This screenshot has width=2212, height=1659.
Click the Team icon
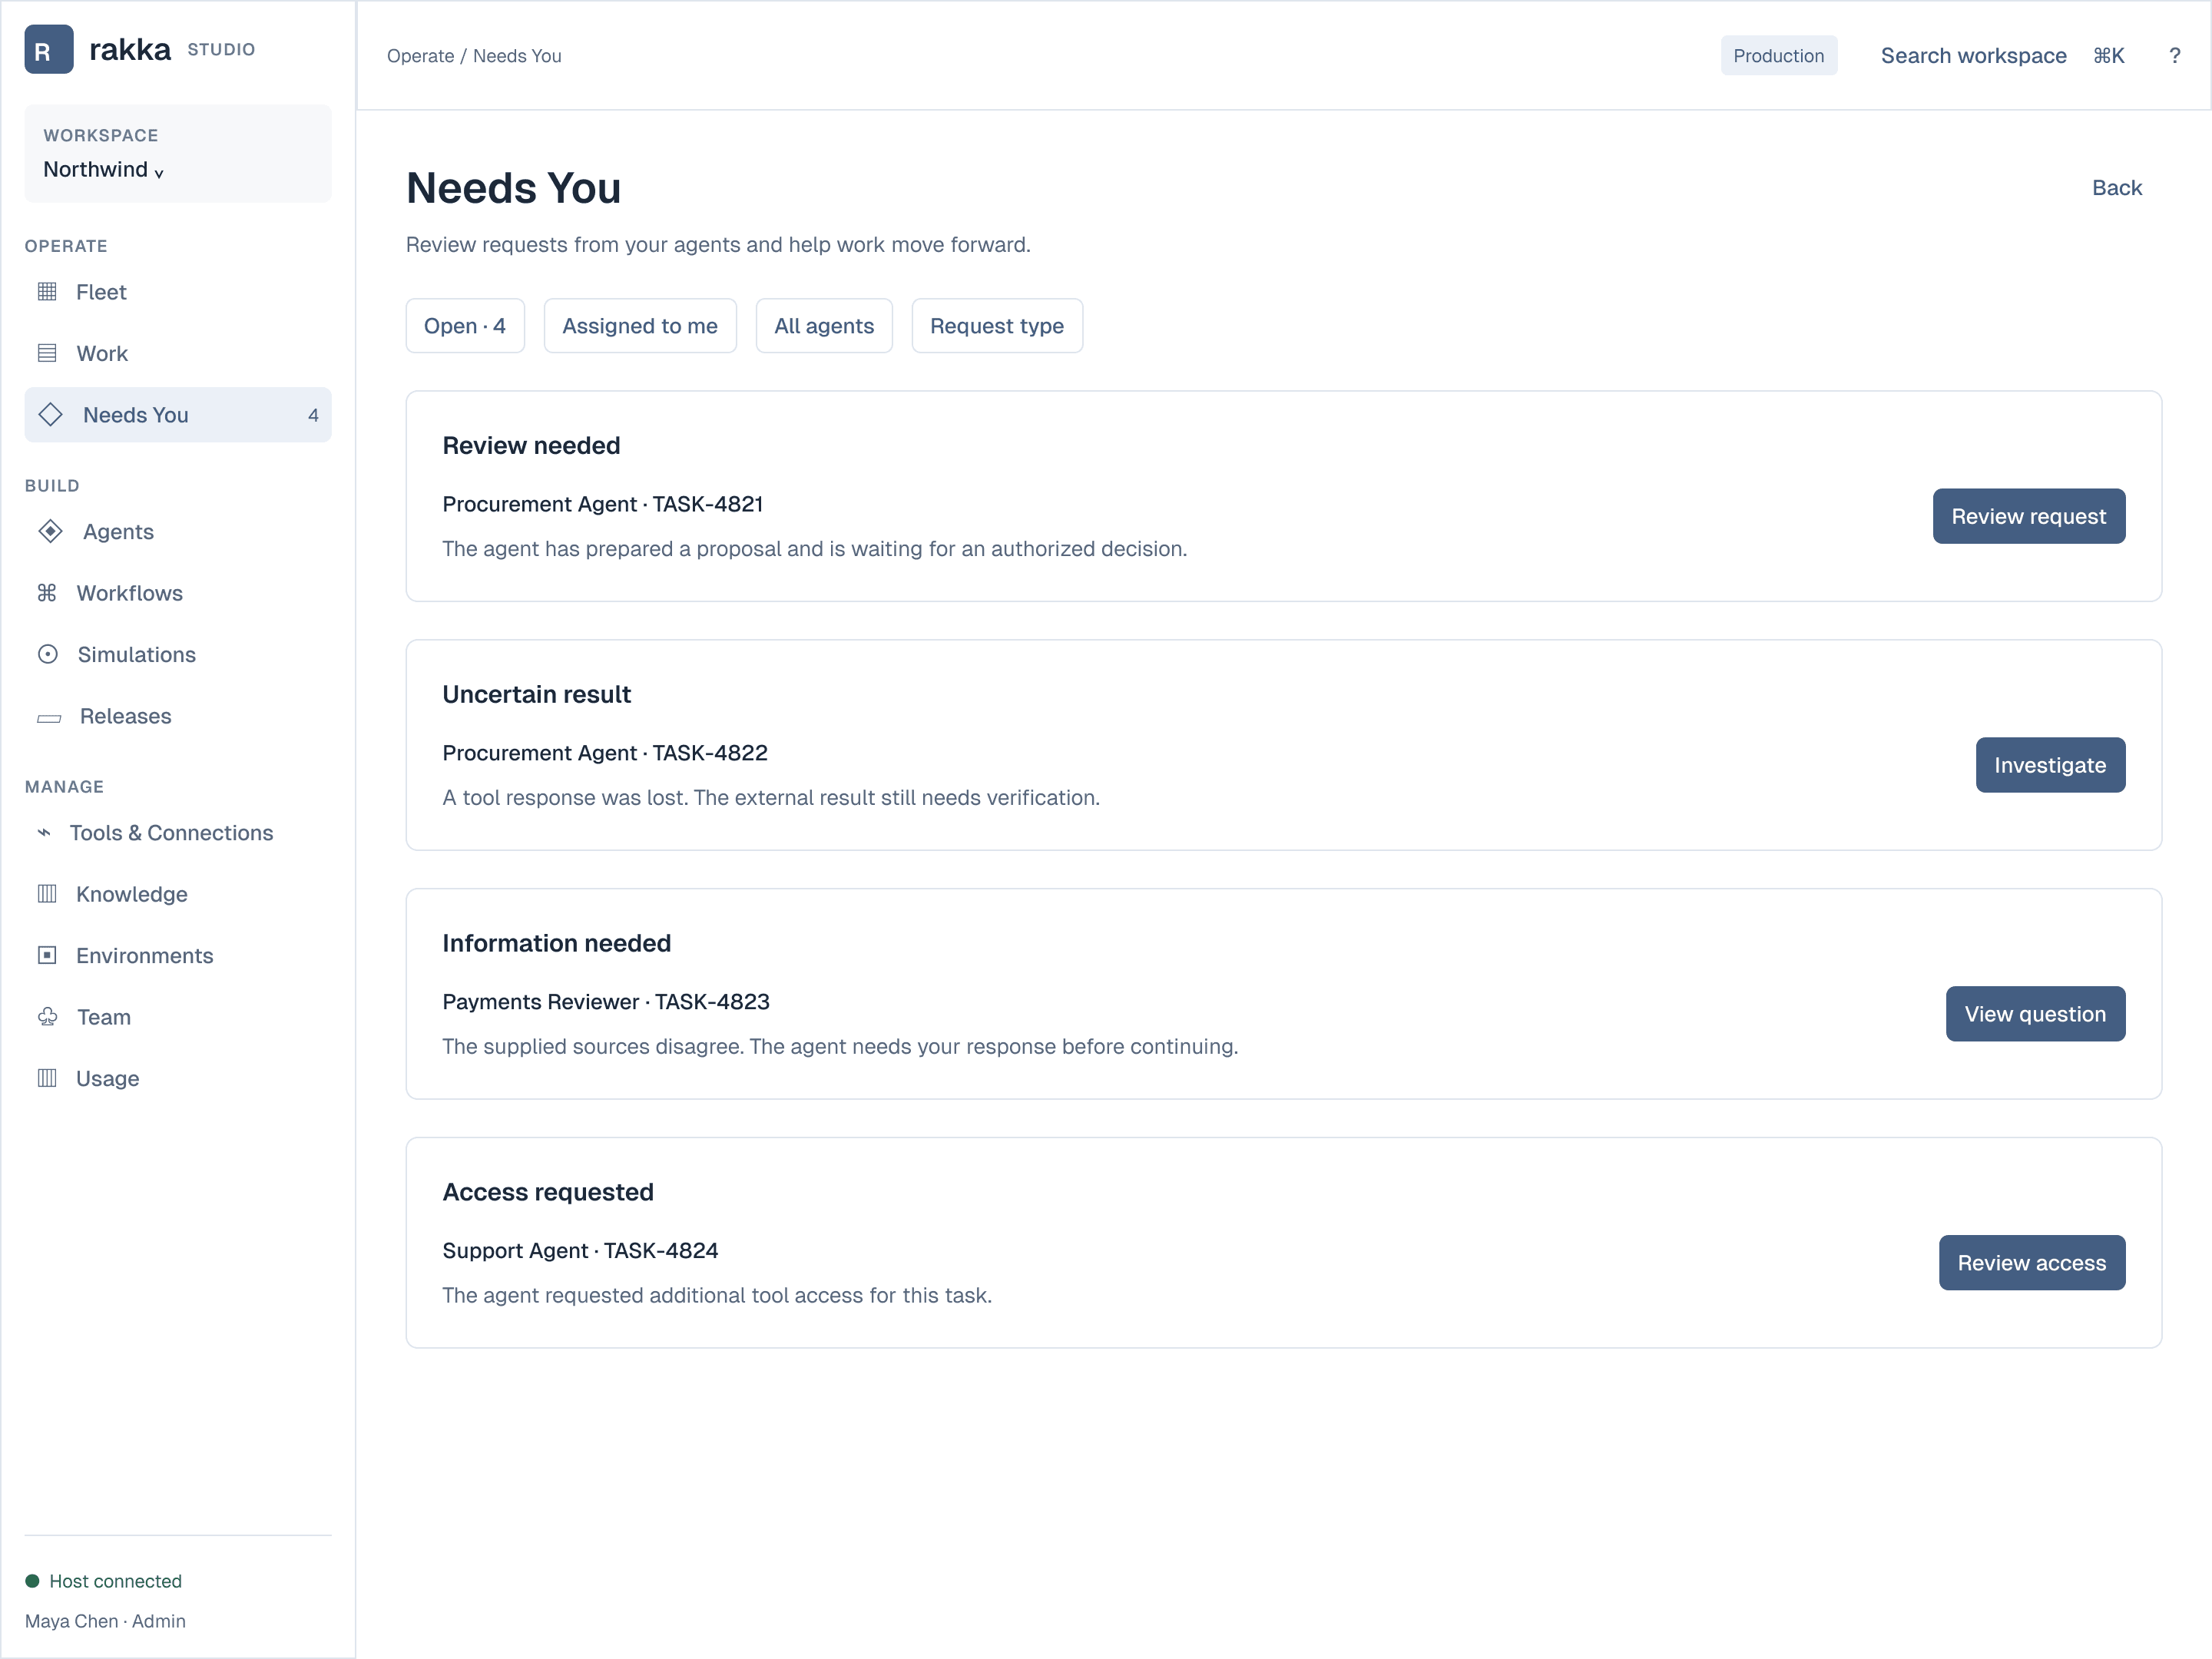coord(48,1017)
